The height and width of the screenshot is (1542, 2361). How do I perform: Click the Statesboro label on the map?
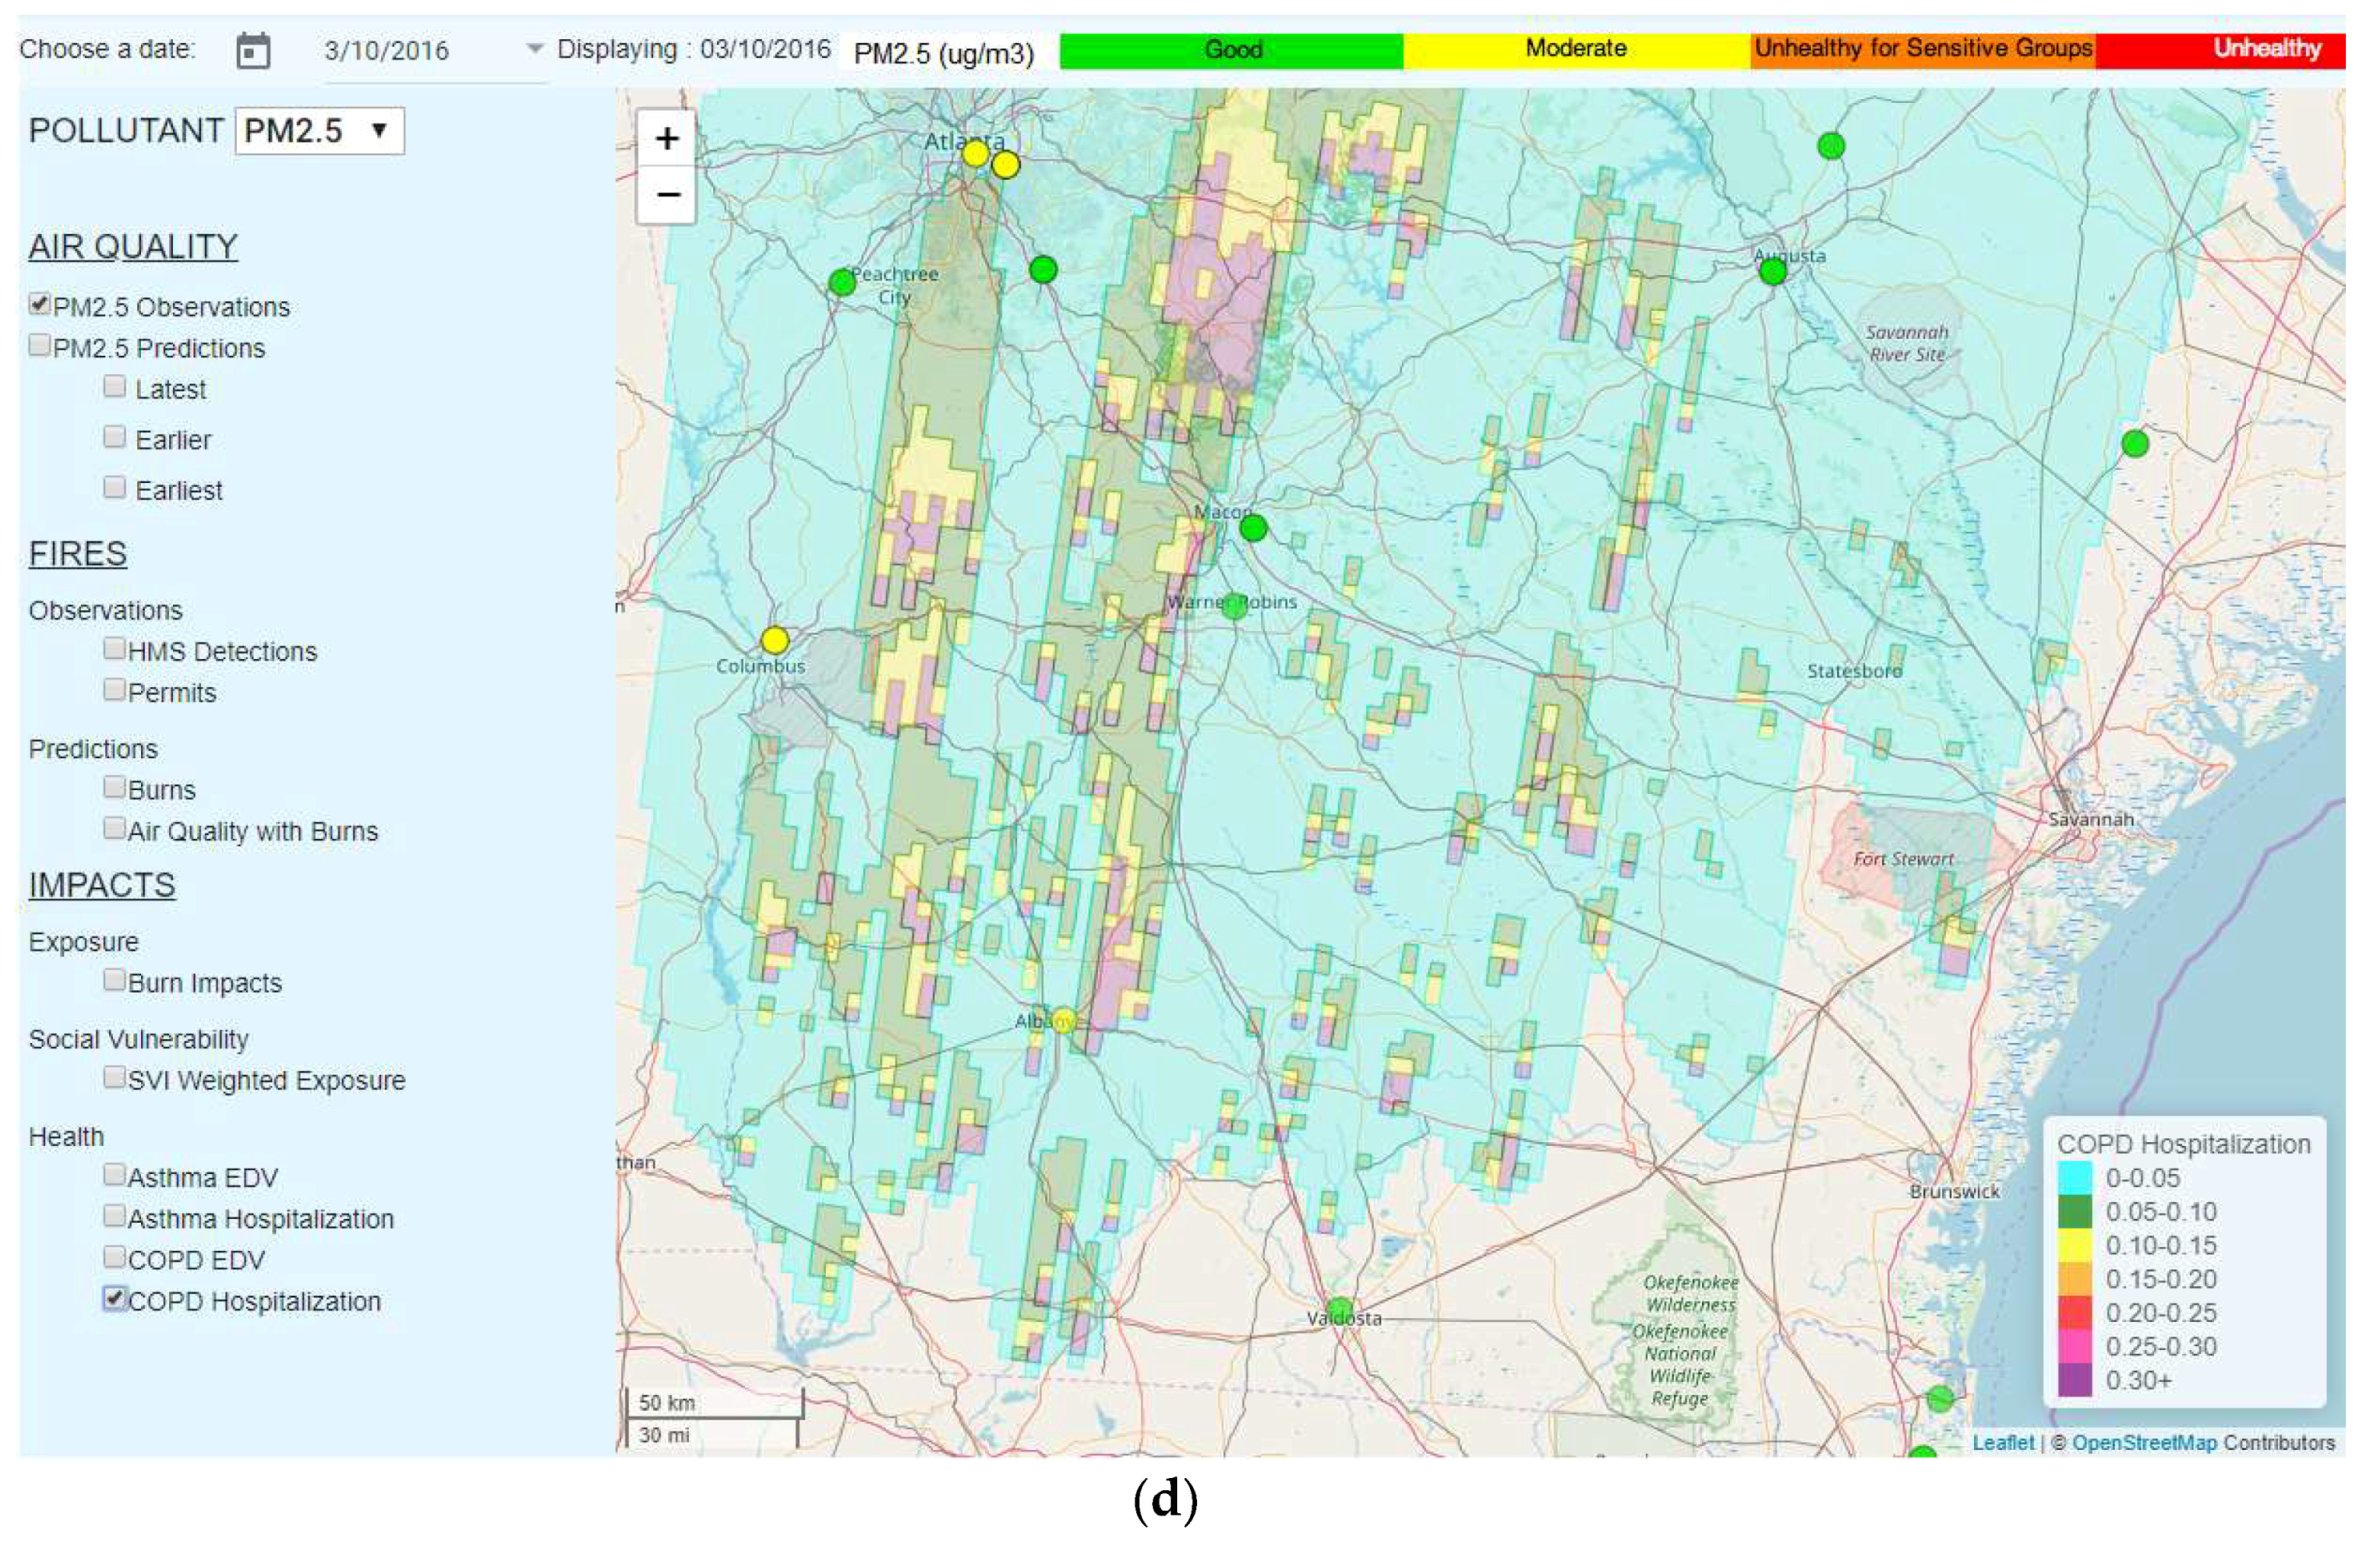click(x=1853, y=671)
